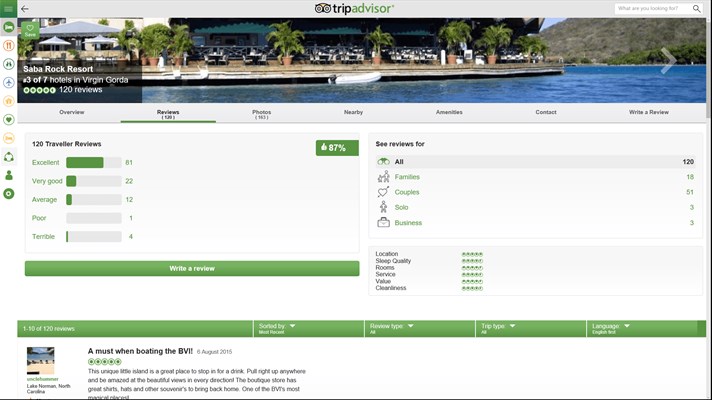Open the Review type dropdown
Image resolution: width=712 pixels, height=400 pixels.
(x=420, y=328)
